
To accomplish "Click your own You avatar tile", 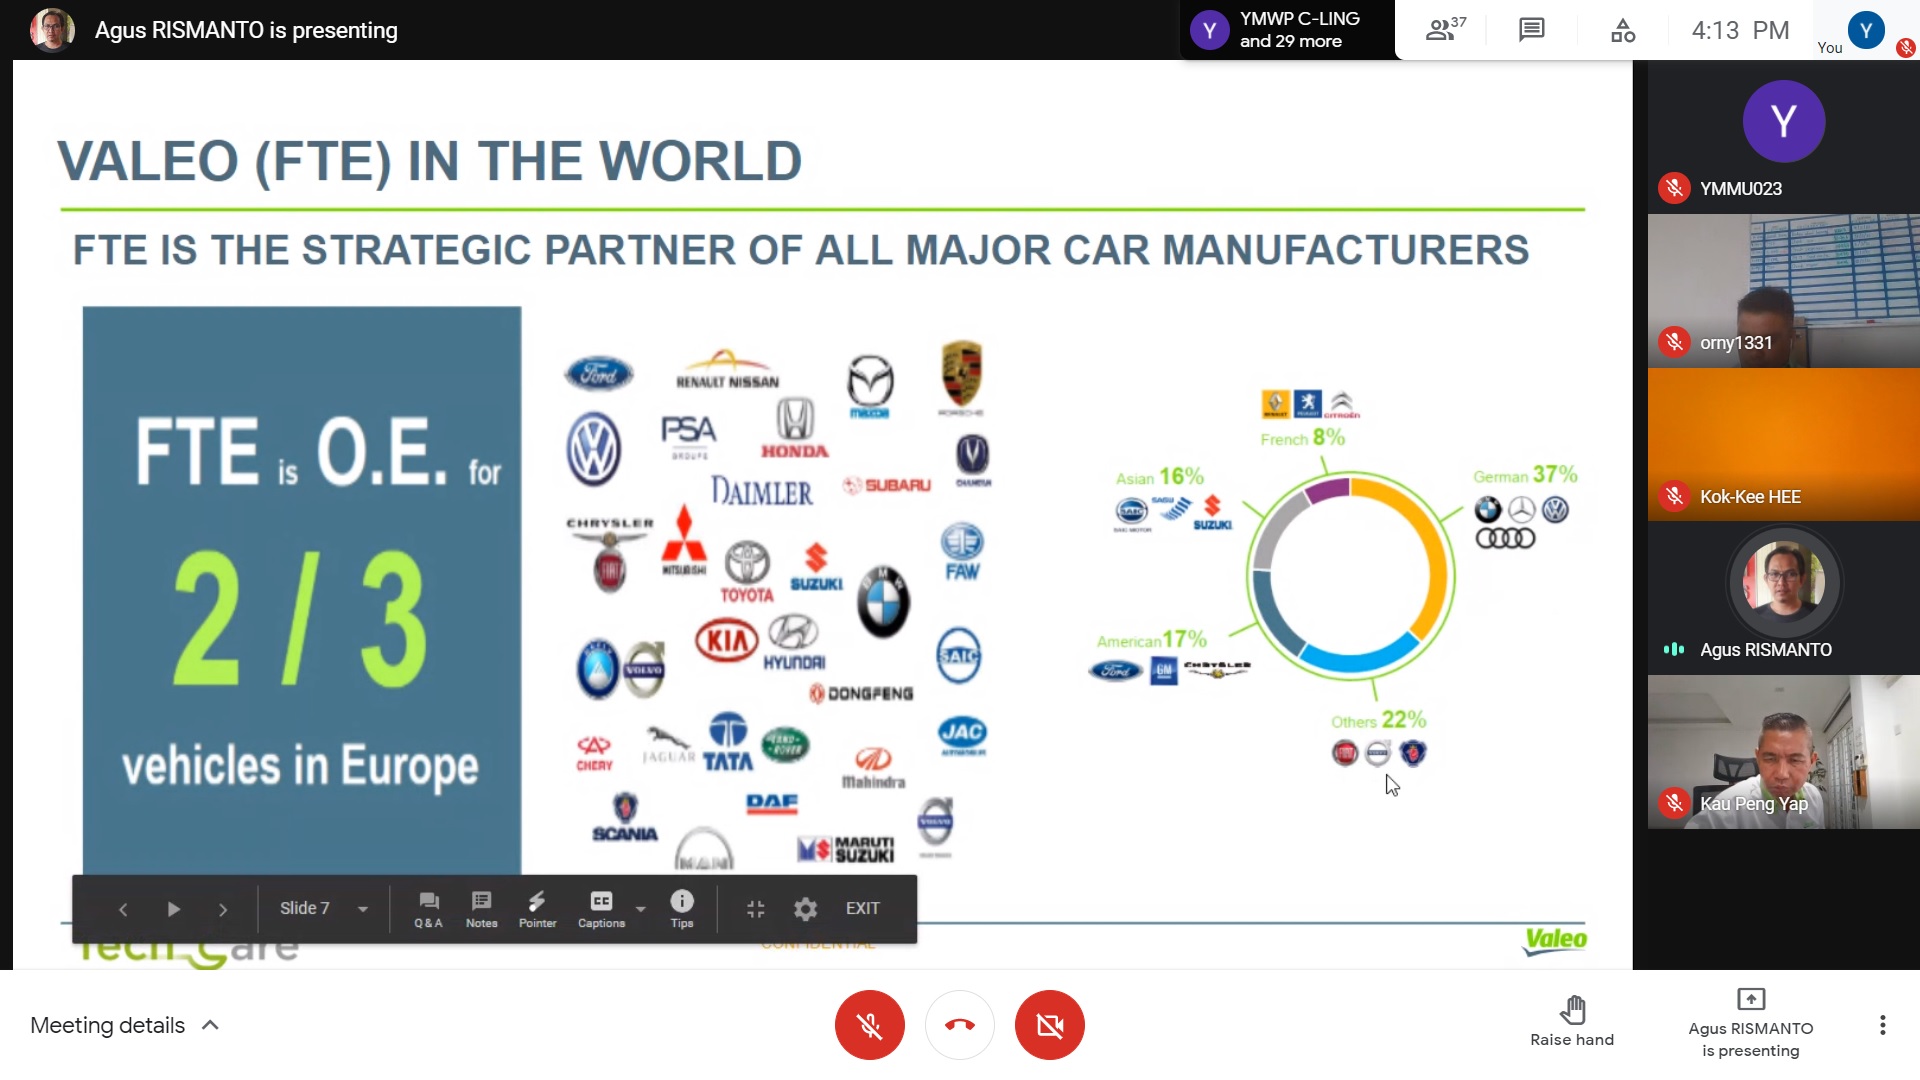I will (1866, 30).
